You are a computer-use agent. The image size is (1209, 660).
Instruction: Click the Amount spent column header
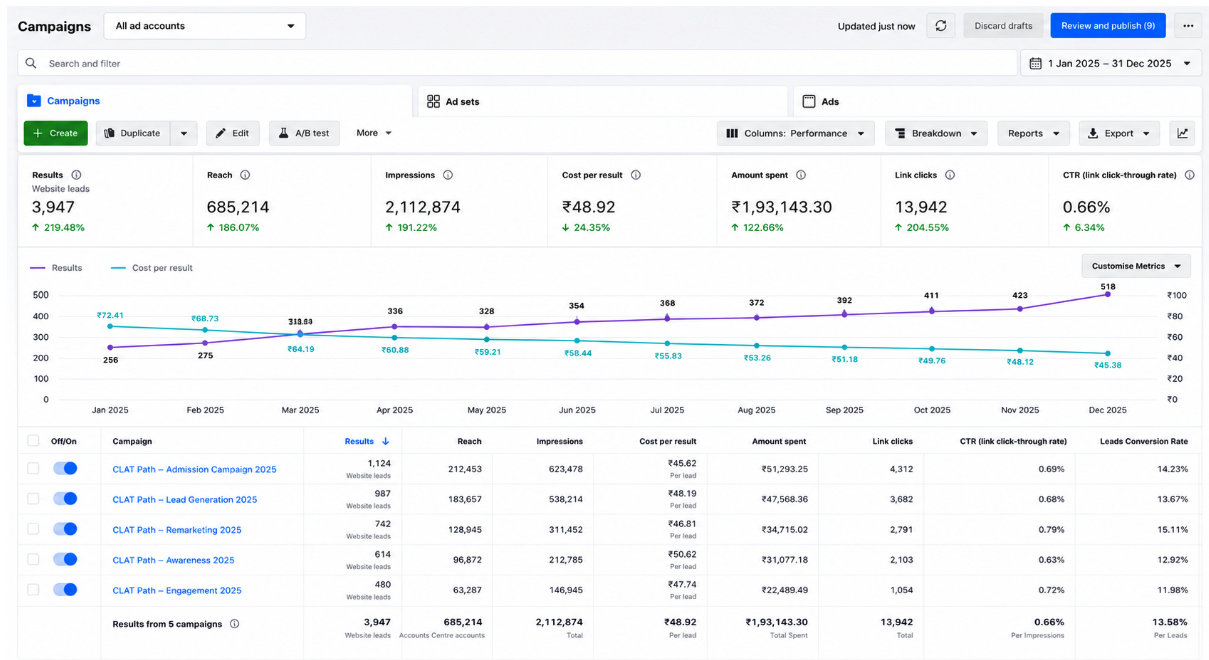click(x=780, y=441)
